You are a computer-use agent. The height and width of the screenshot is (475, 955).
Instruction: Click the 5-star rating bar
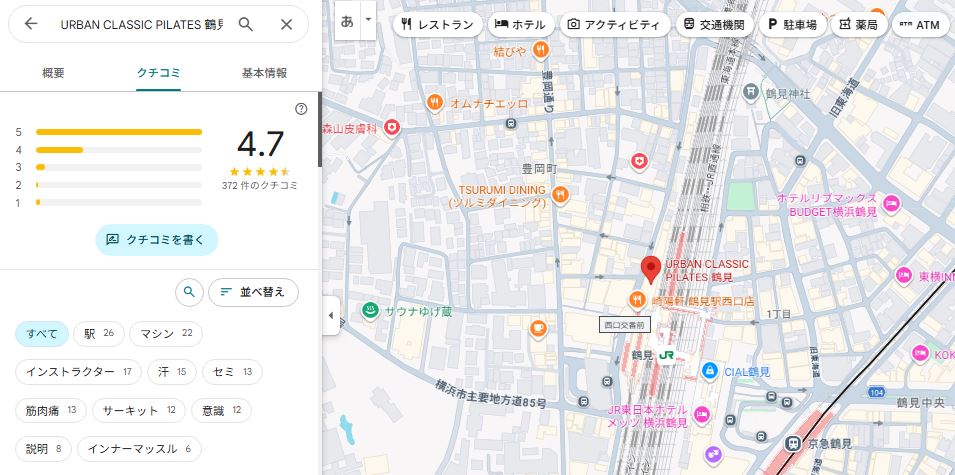pyautogui.click(x=118, y=132)
